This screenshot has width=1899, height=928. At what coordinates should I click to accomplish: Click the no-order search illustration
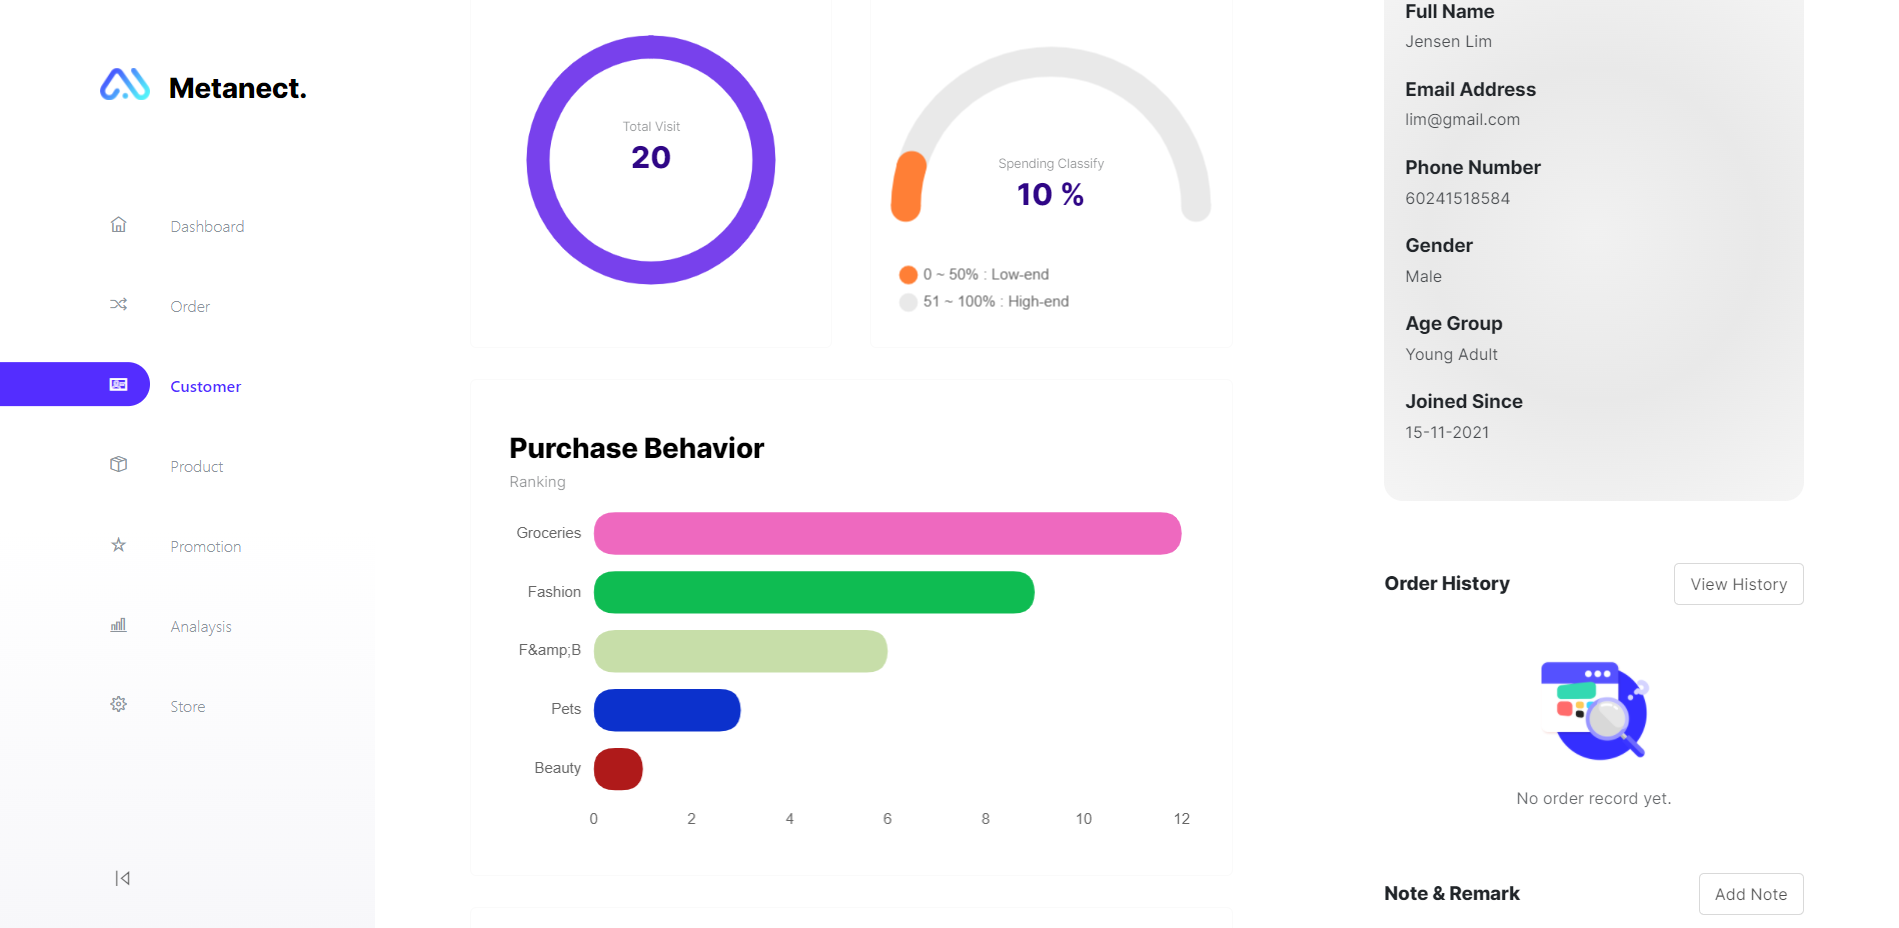point(1595,710)
